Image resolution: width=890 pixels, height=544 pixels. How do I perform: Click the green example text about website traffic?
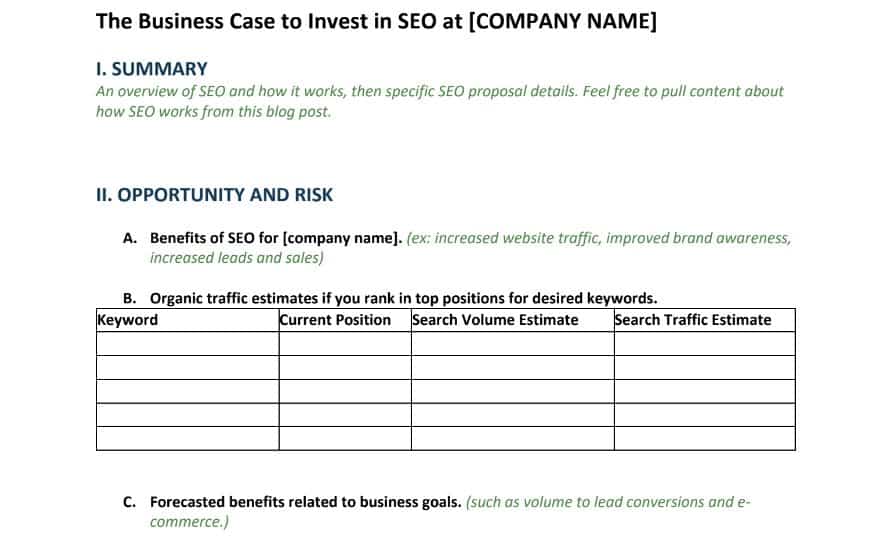coord(471,248)
